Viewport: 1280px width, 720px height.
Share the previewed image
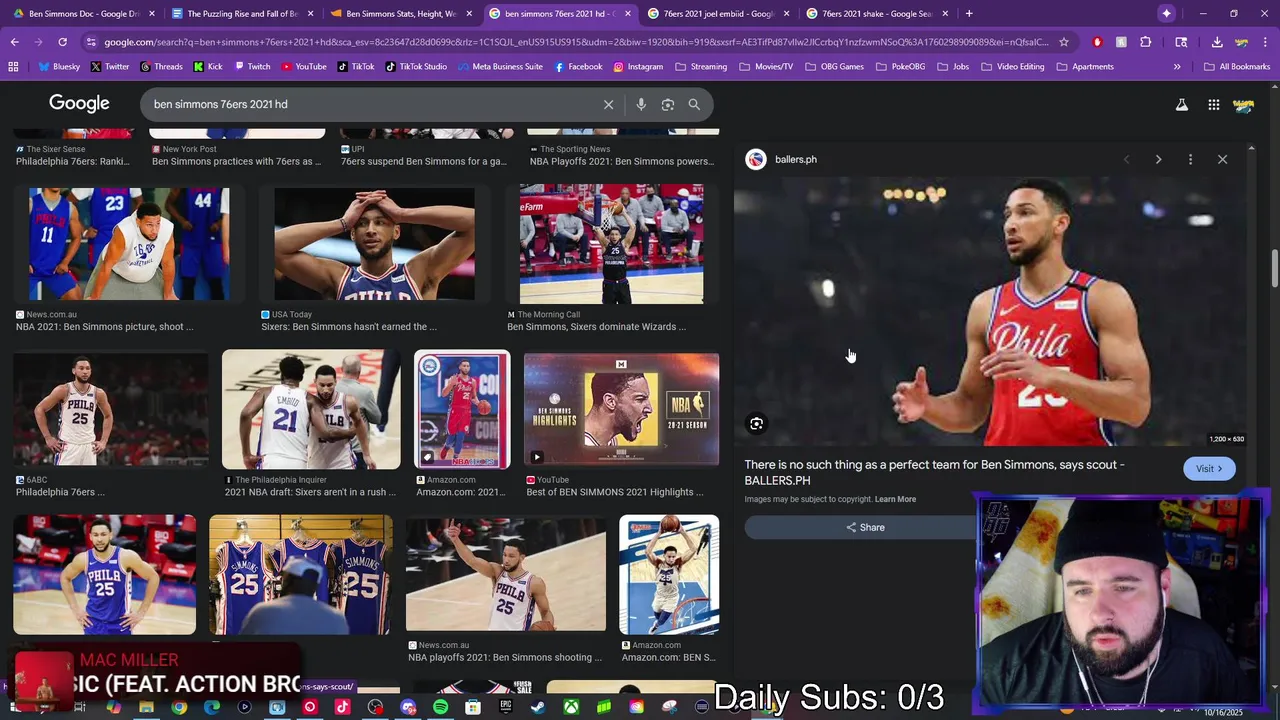(x=865, y=527)
